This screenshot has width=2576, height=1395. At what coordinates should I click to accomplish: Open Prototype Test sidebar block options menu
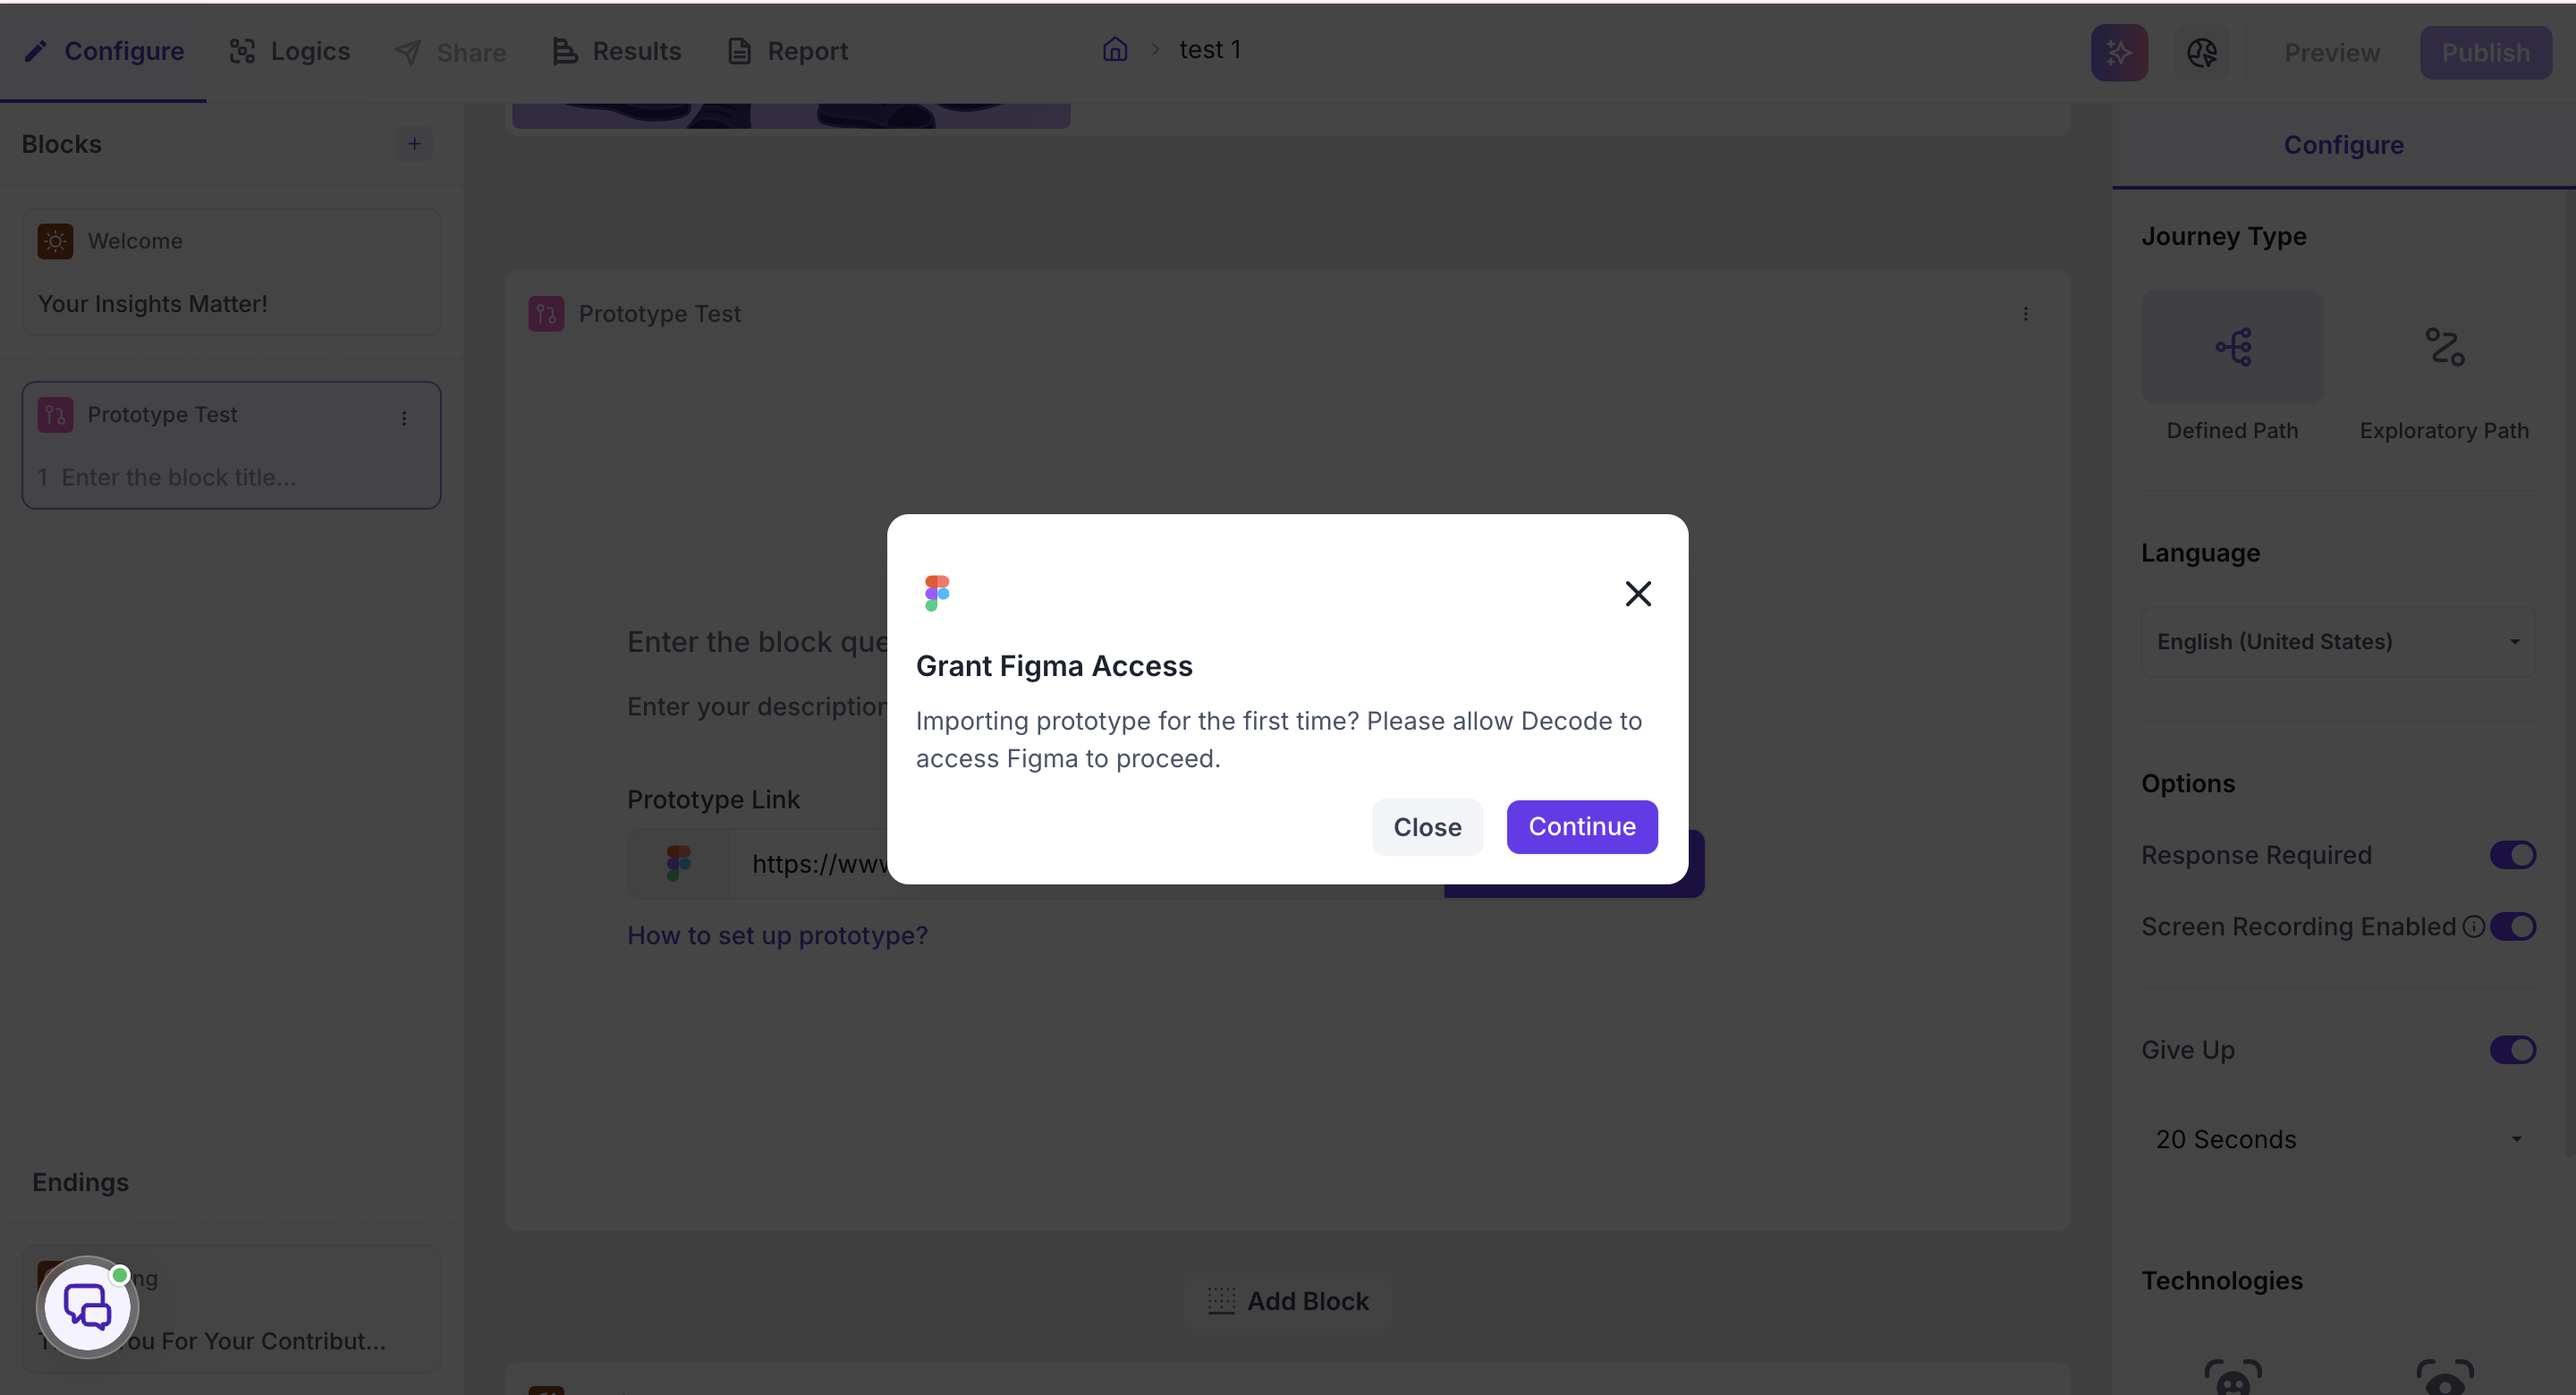[404, 418]
